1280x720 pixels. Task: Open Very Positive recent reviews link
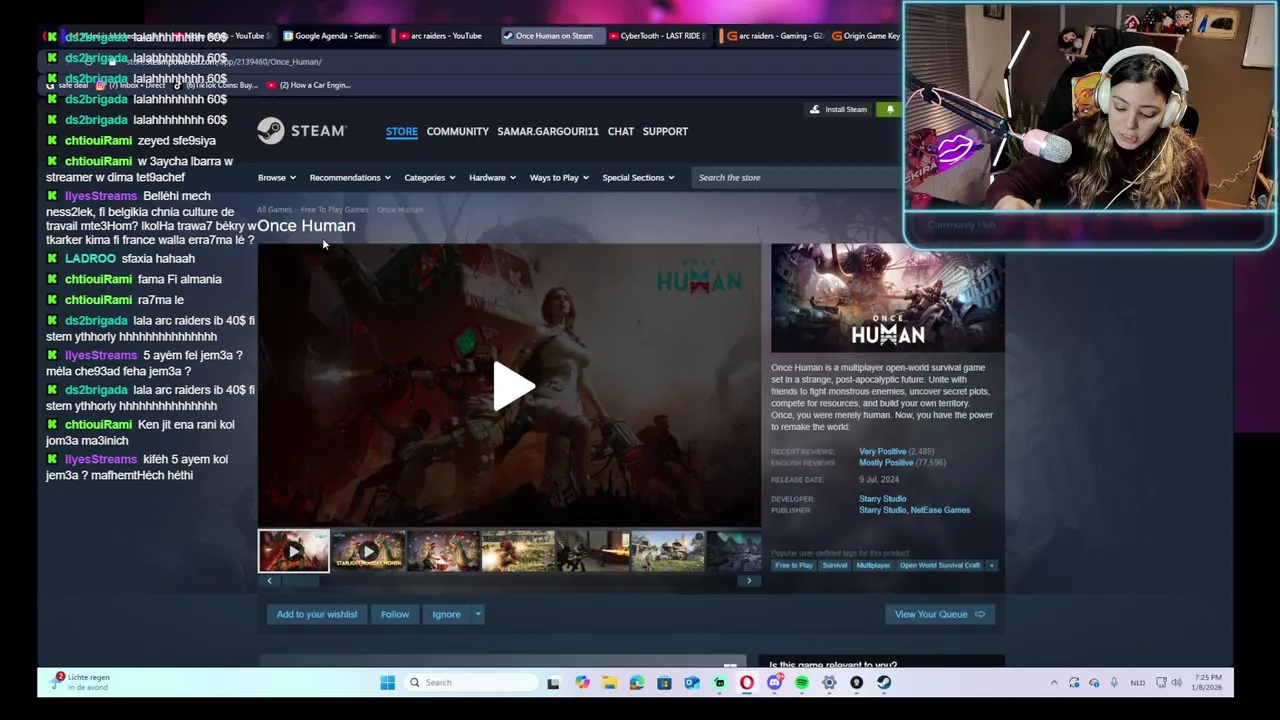[x=882, y=452]
